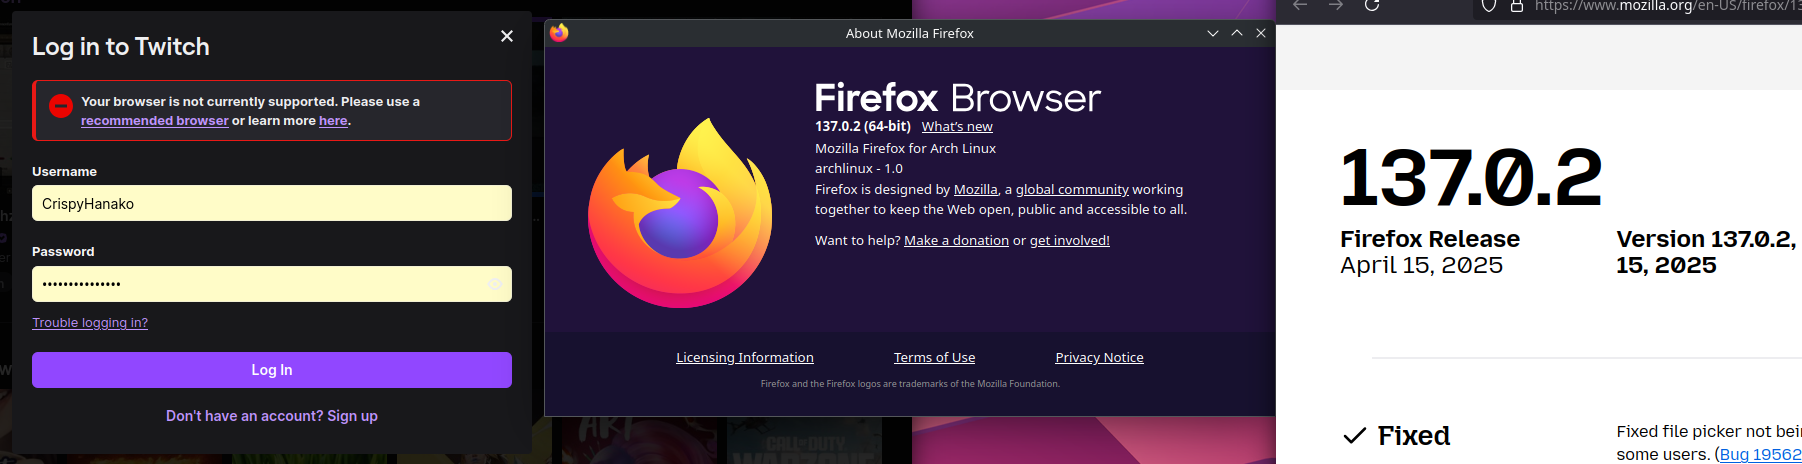This screenshot has width=1802, height=464.
Task: Open Licensing Information link
Action: click(x=745, y=357)
